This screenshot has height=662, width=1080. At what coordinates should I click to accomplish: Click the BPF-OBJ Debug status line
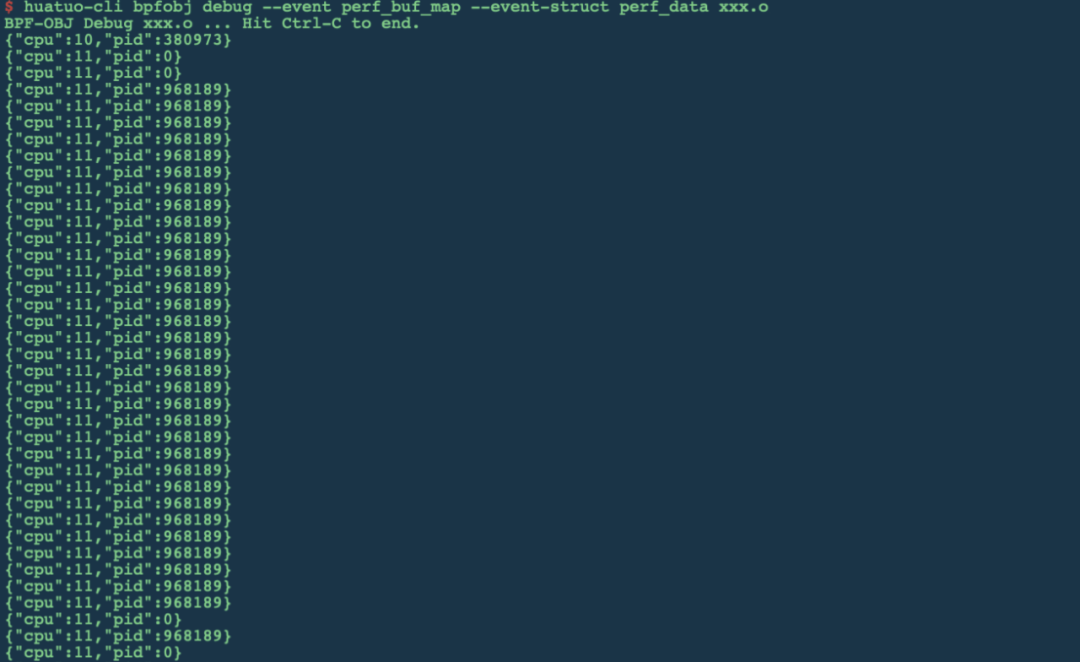point(212,23)
